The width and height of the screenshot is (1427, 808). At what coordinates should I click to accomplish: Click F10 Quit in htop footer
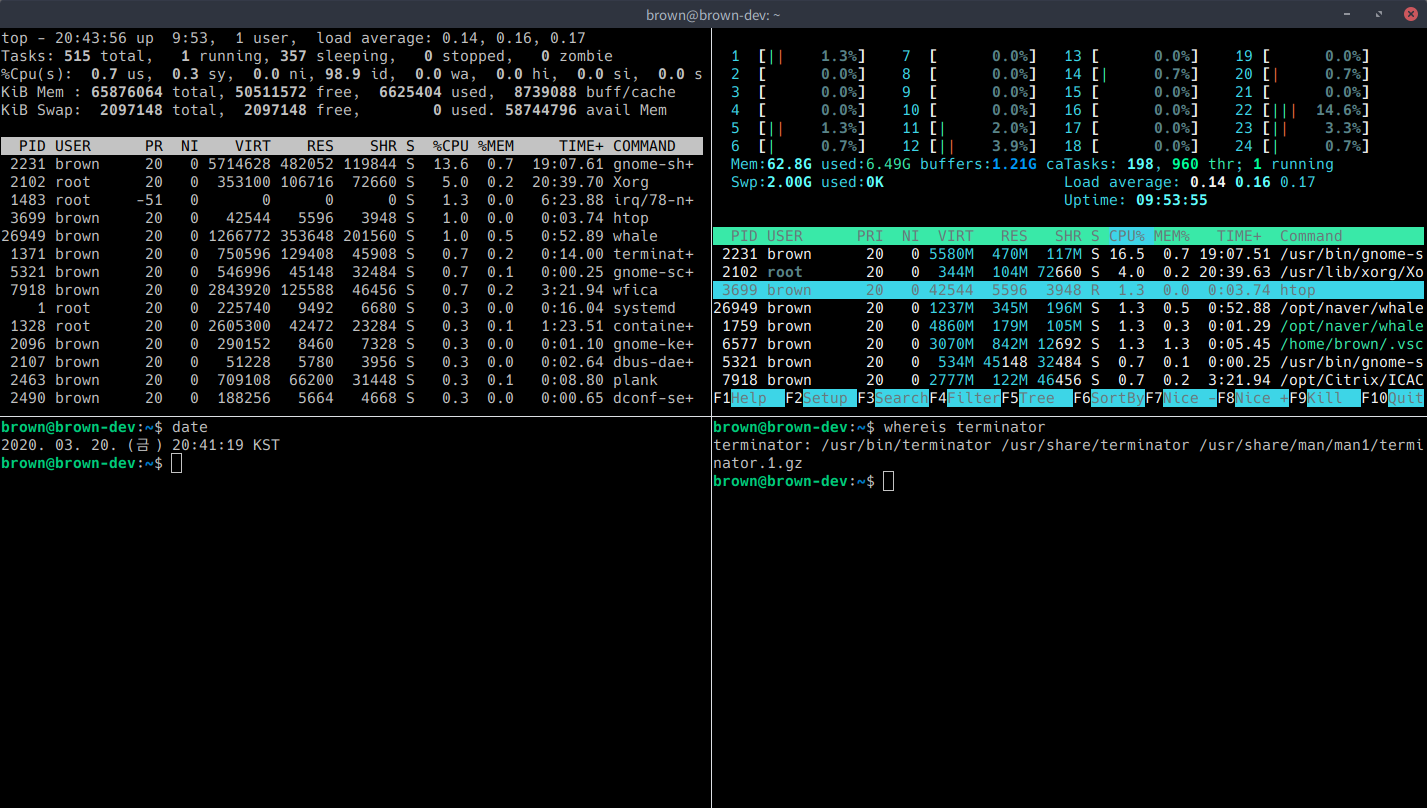1392,398
